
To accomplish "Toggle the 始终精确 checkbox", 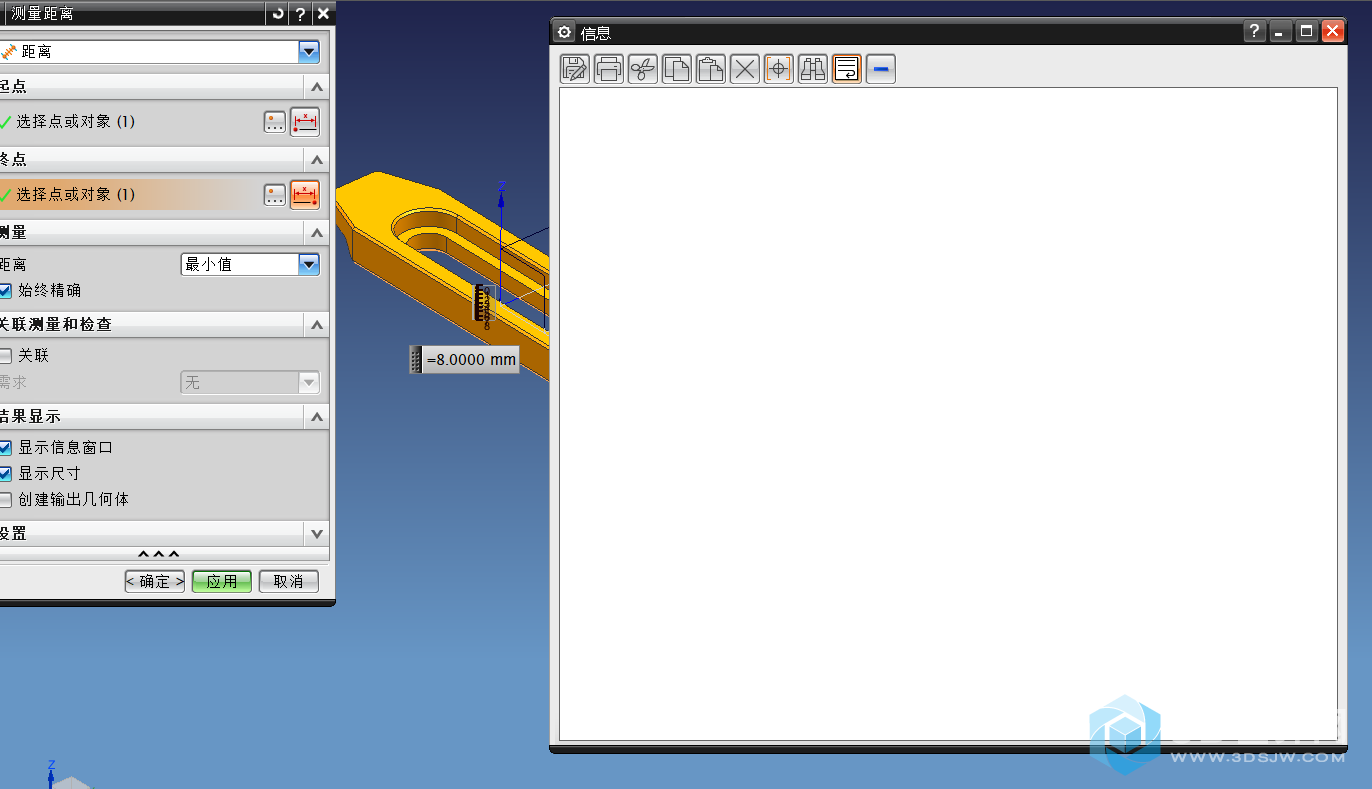I will click(6, 290).
